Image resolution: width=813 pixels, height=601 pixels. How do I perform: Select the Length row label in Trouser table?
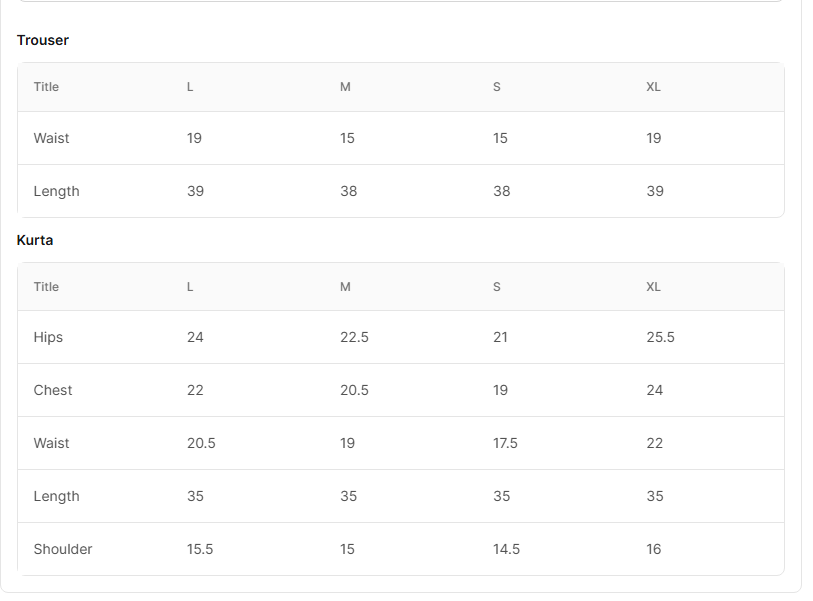click(x=56, y=191)
